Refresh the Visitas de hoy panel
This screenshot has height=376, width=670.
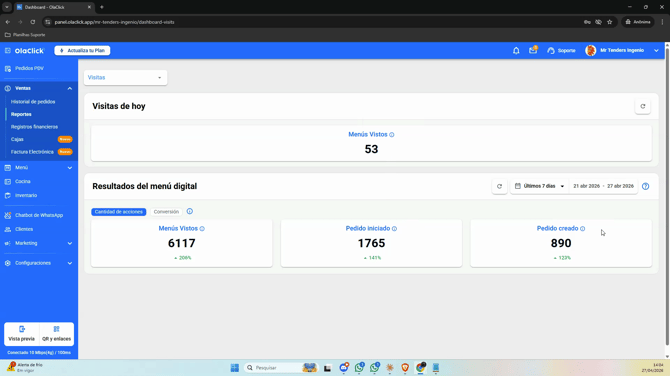[x=643, y=106]
